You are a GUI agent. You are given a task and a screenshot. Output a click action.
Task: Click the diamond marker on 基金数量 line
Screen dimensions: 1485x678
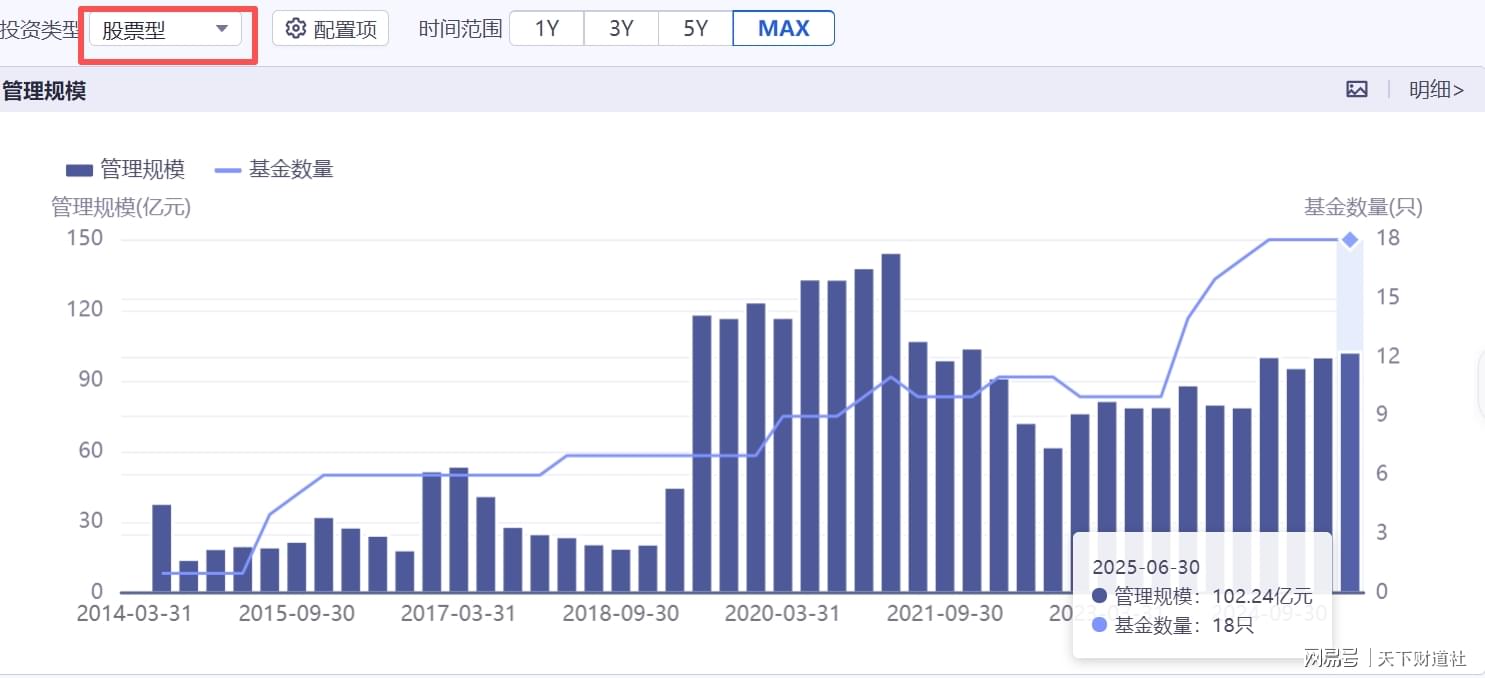pos(1350,239)
